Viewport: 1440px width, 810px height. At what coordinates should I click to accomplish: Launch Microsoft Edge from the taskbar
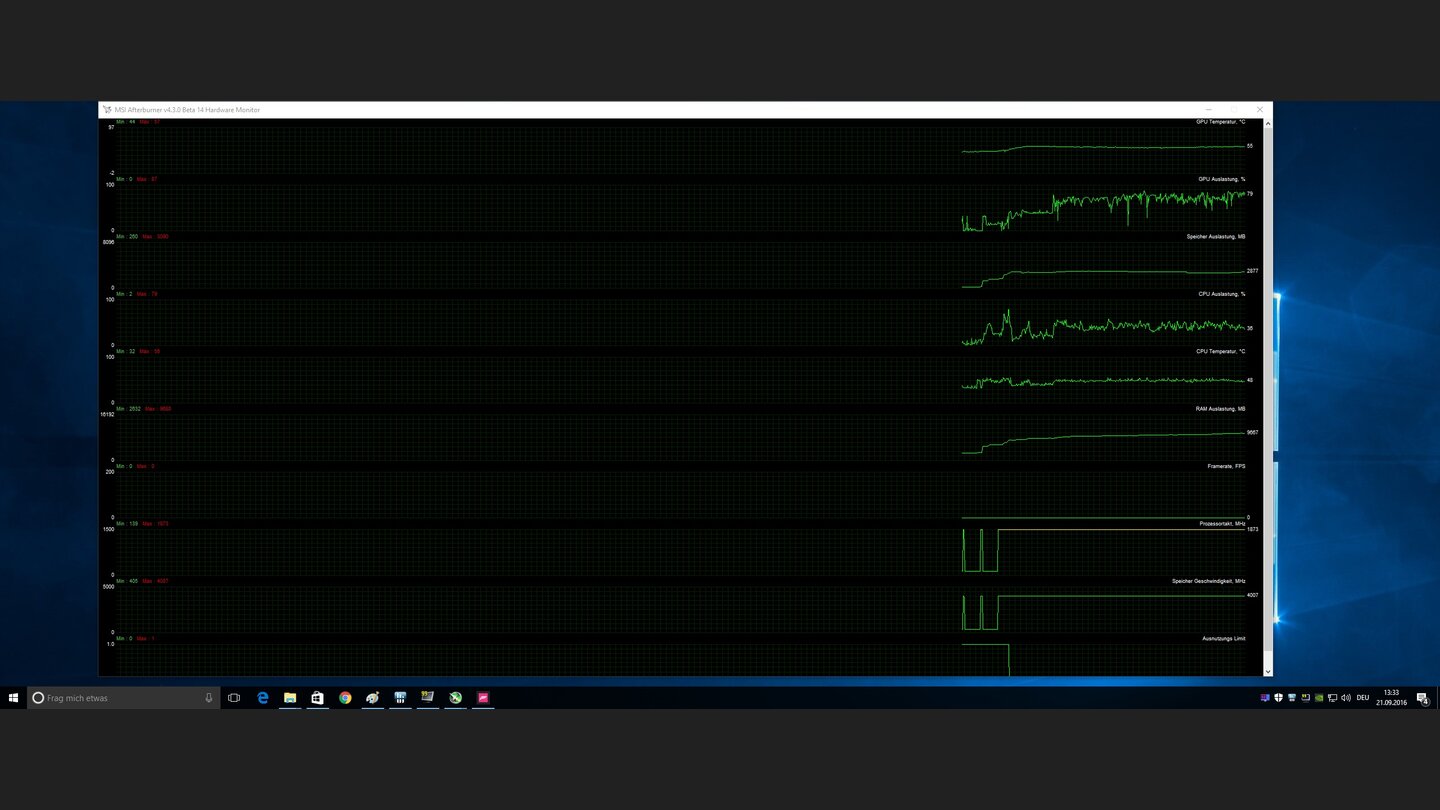(x=263, y=698)
